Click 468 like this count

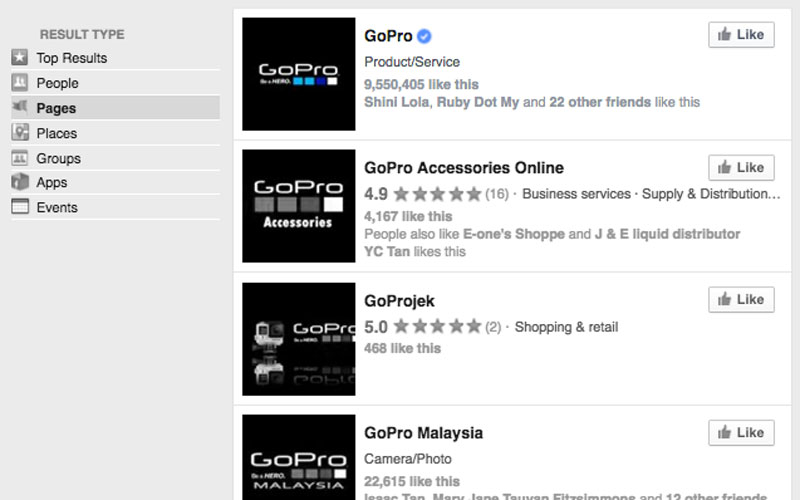pyautogui.click(x=403, y=348)
